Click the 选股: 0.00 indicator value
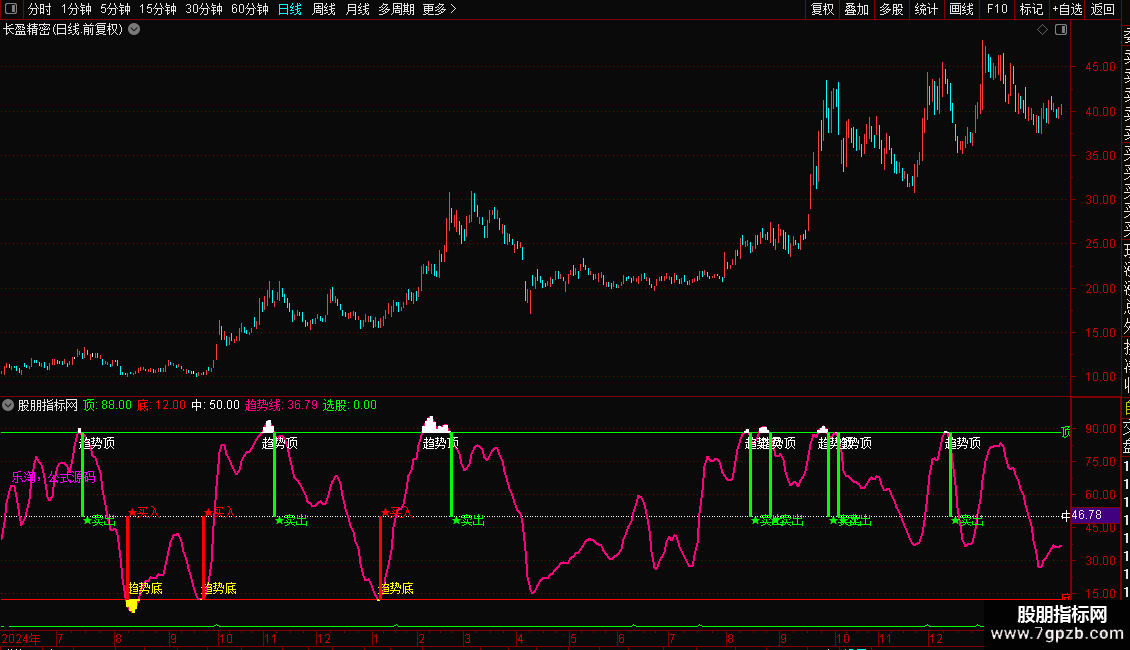Screen dimensions: 1130x650 [x=350, y=405]
